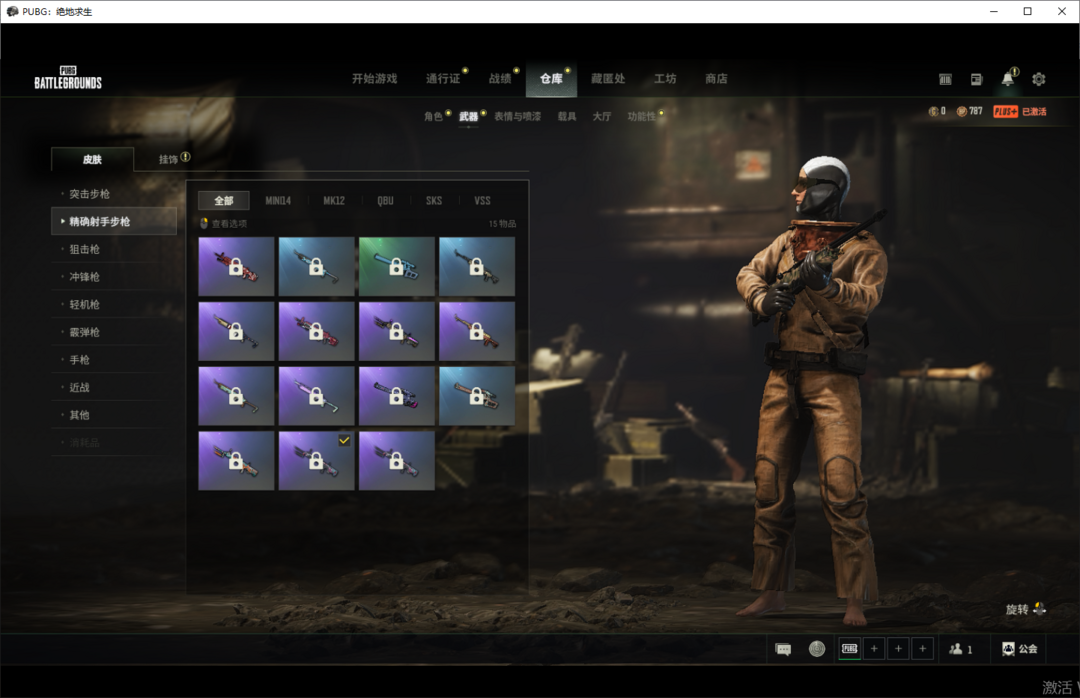Click the PLUS+ 已激活 badge
The height and width of the screenshot is (698, 1080).
[x=1019, y=111]
